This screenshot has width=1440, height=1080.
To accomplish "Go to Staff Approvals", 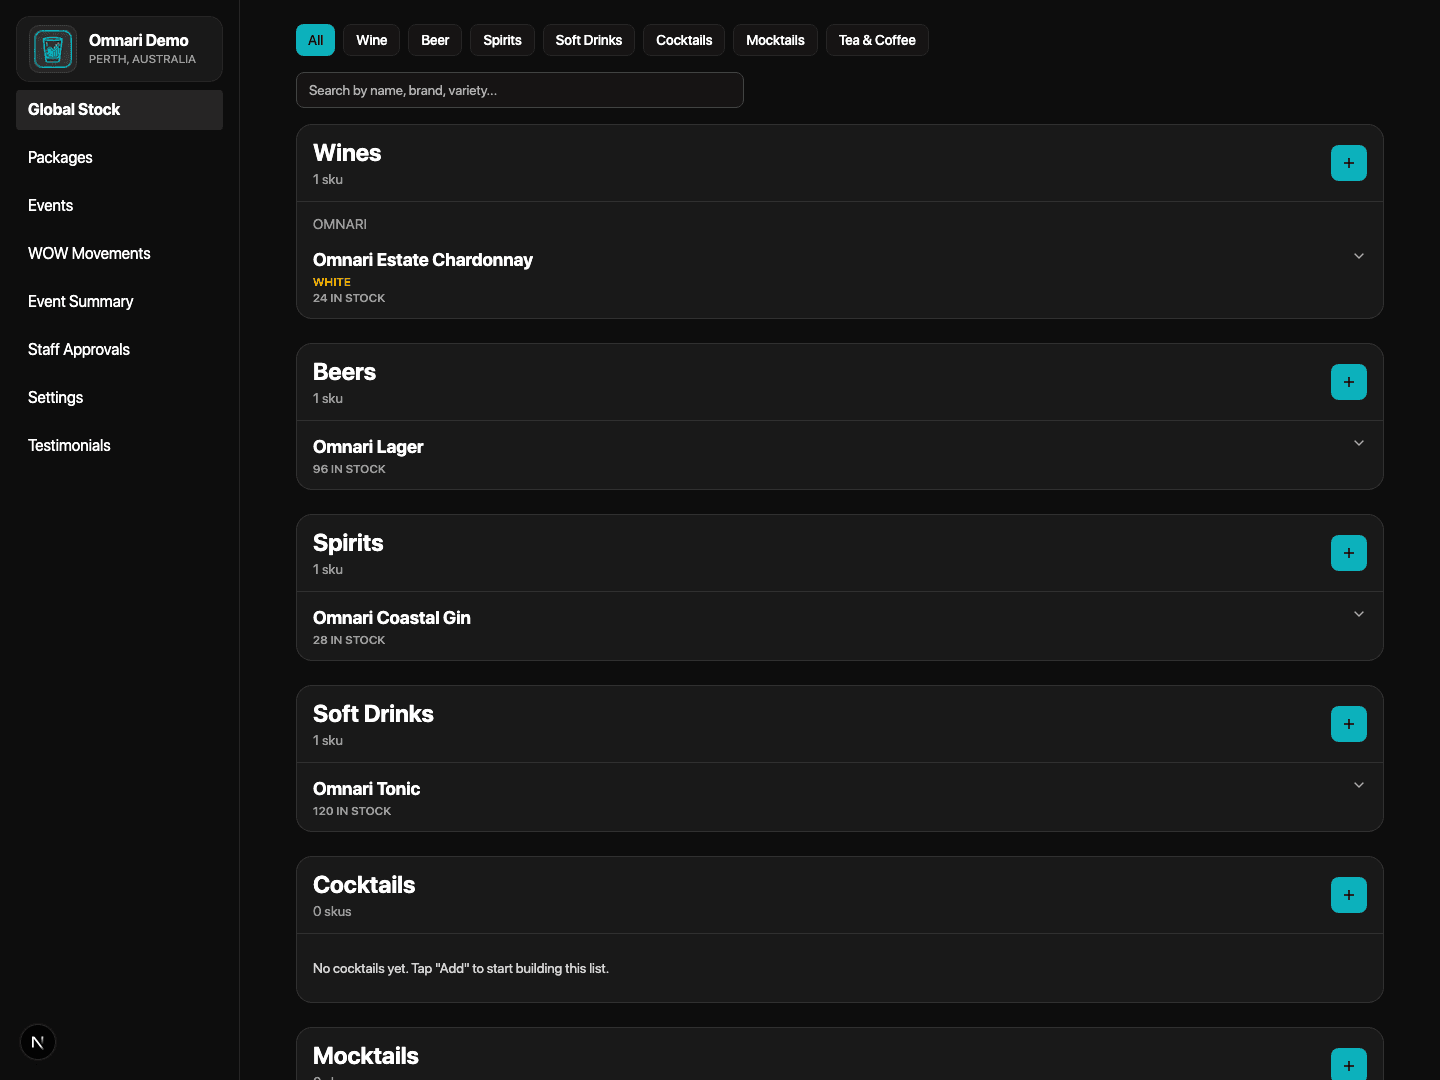I will click(x=79, y=350).
